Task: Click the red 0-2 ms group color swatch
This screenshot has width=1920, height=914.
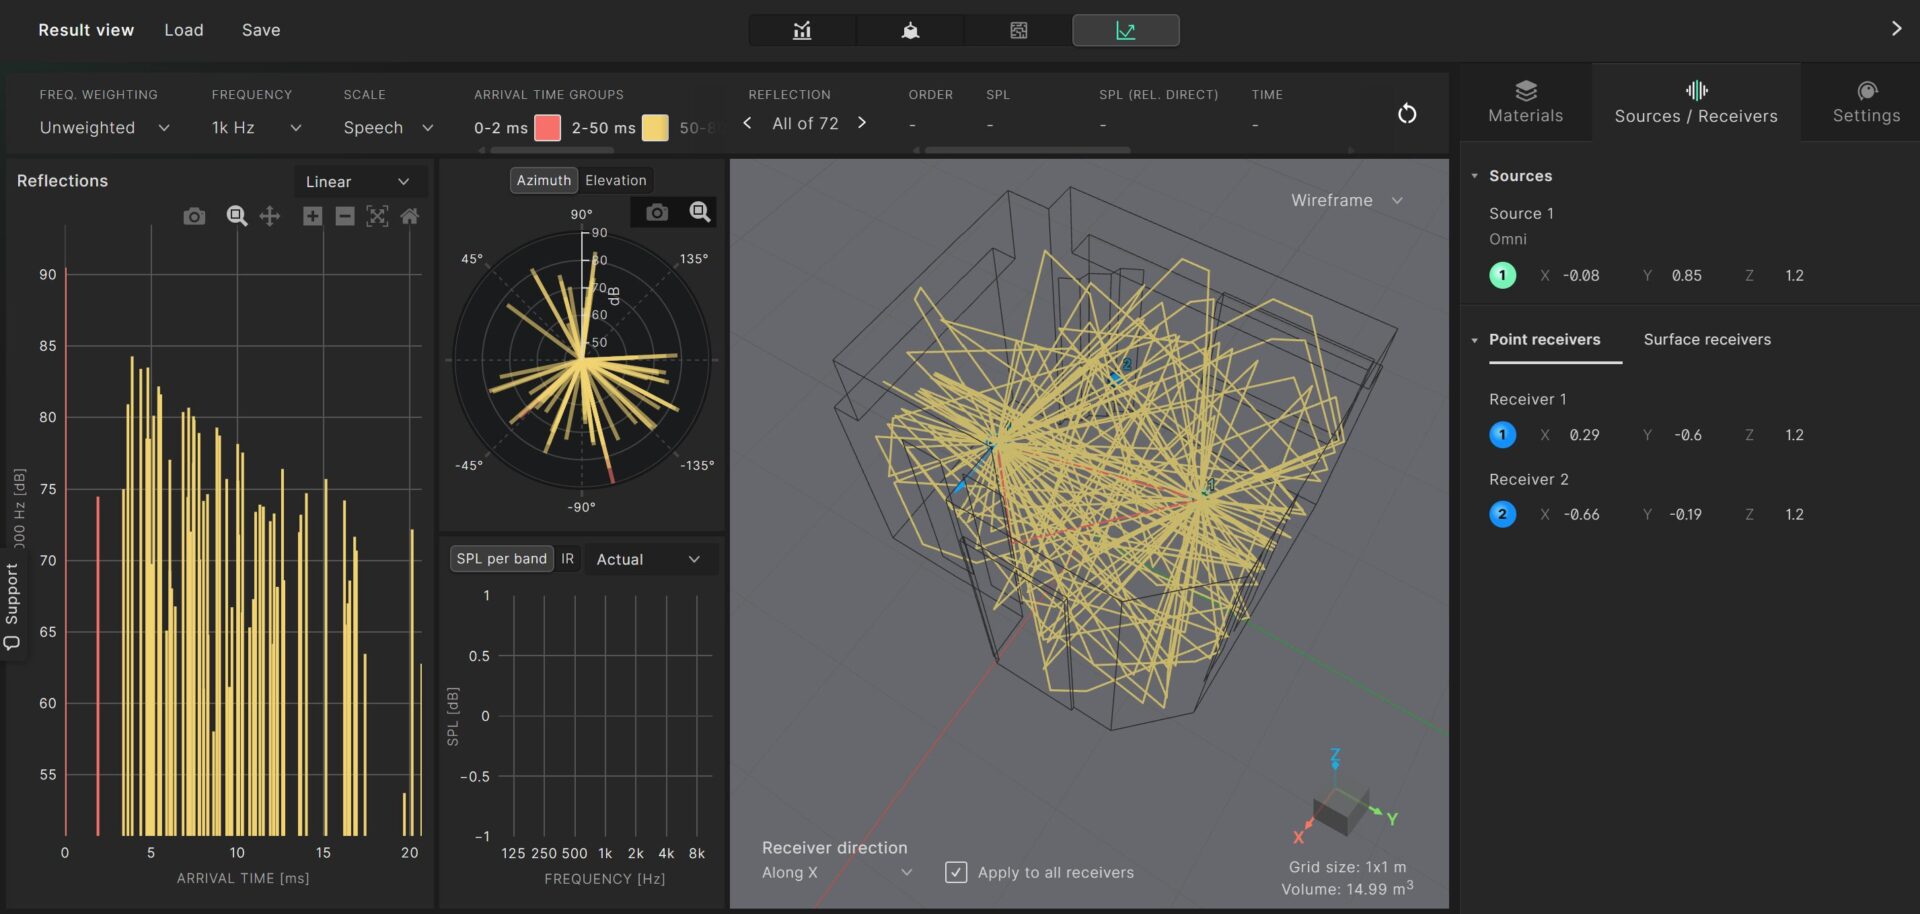Action: 547,128
